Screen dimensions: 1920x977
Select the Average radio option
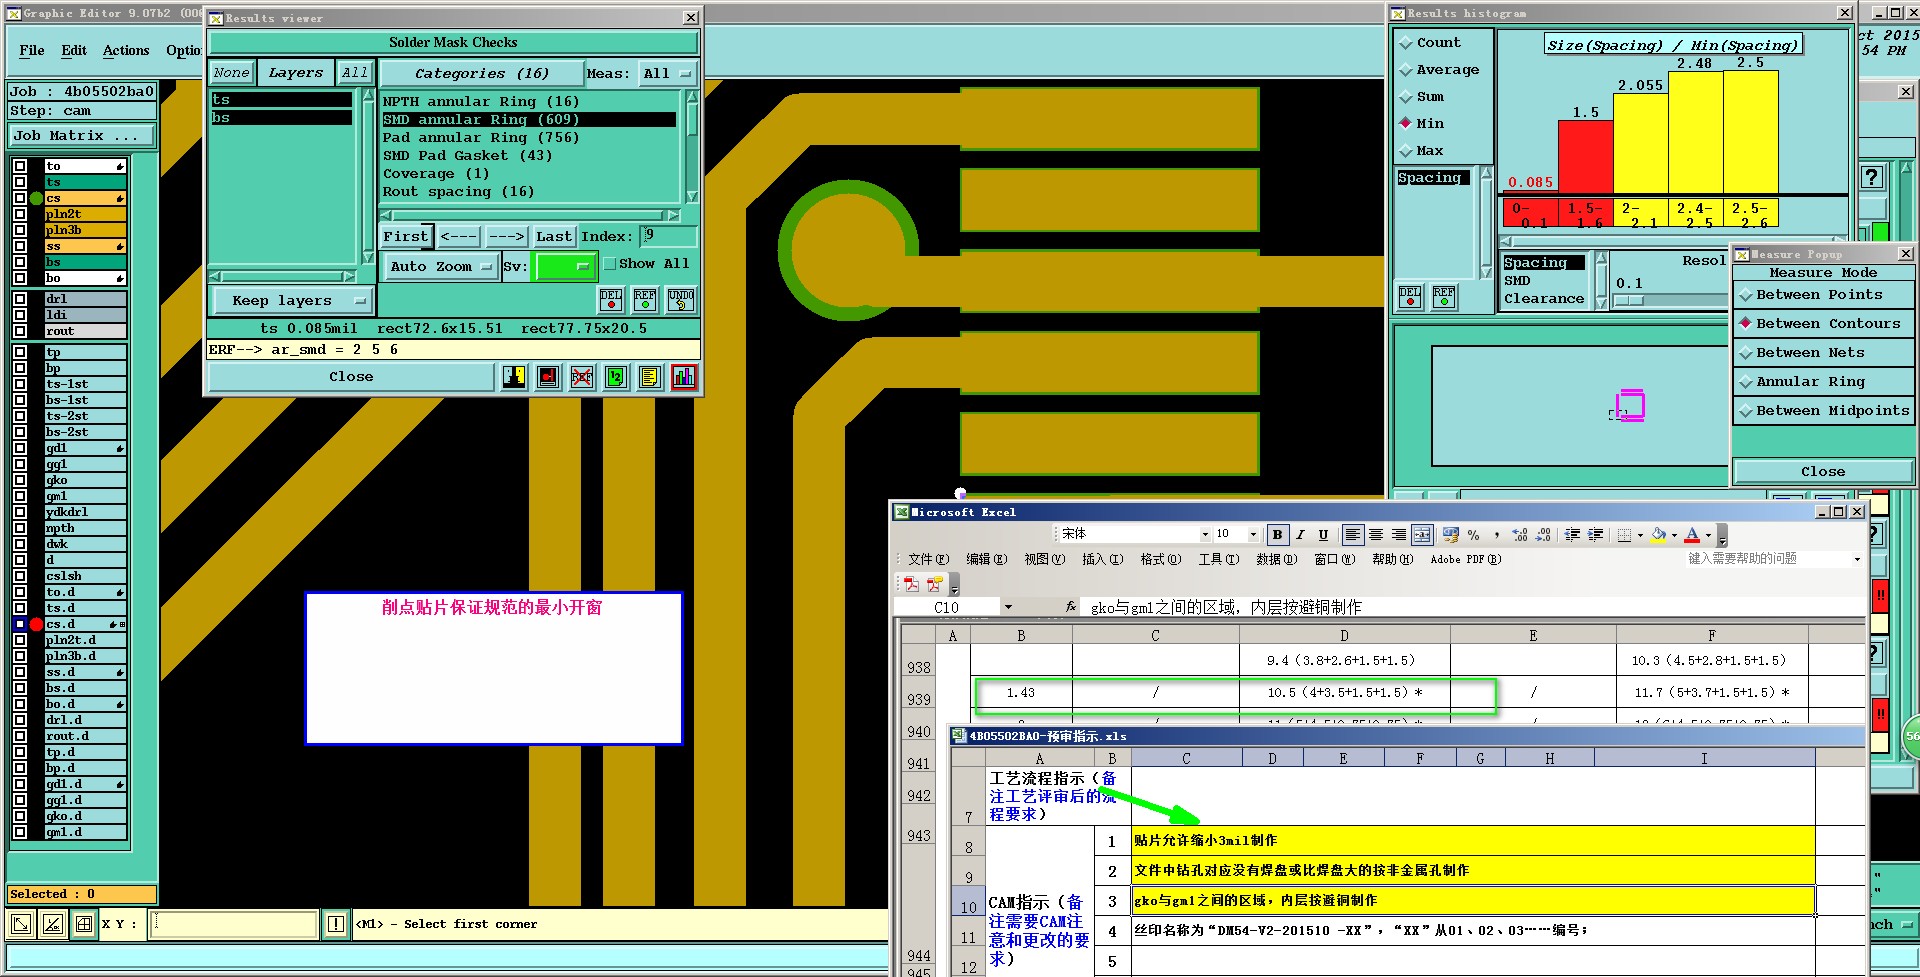1406,70
